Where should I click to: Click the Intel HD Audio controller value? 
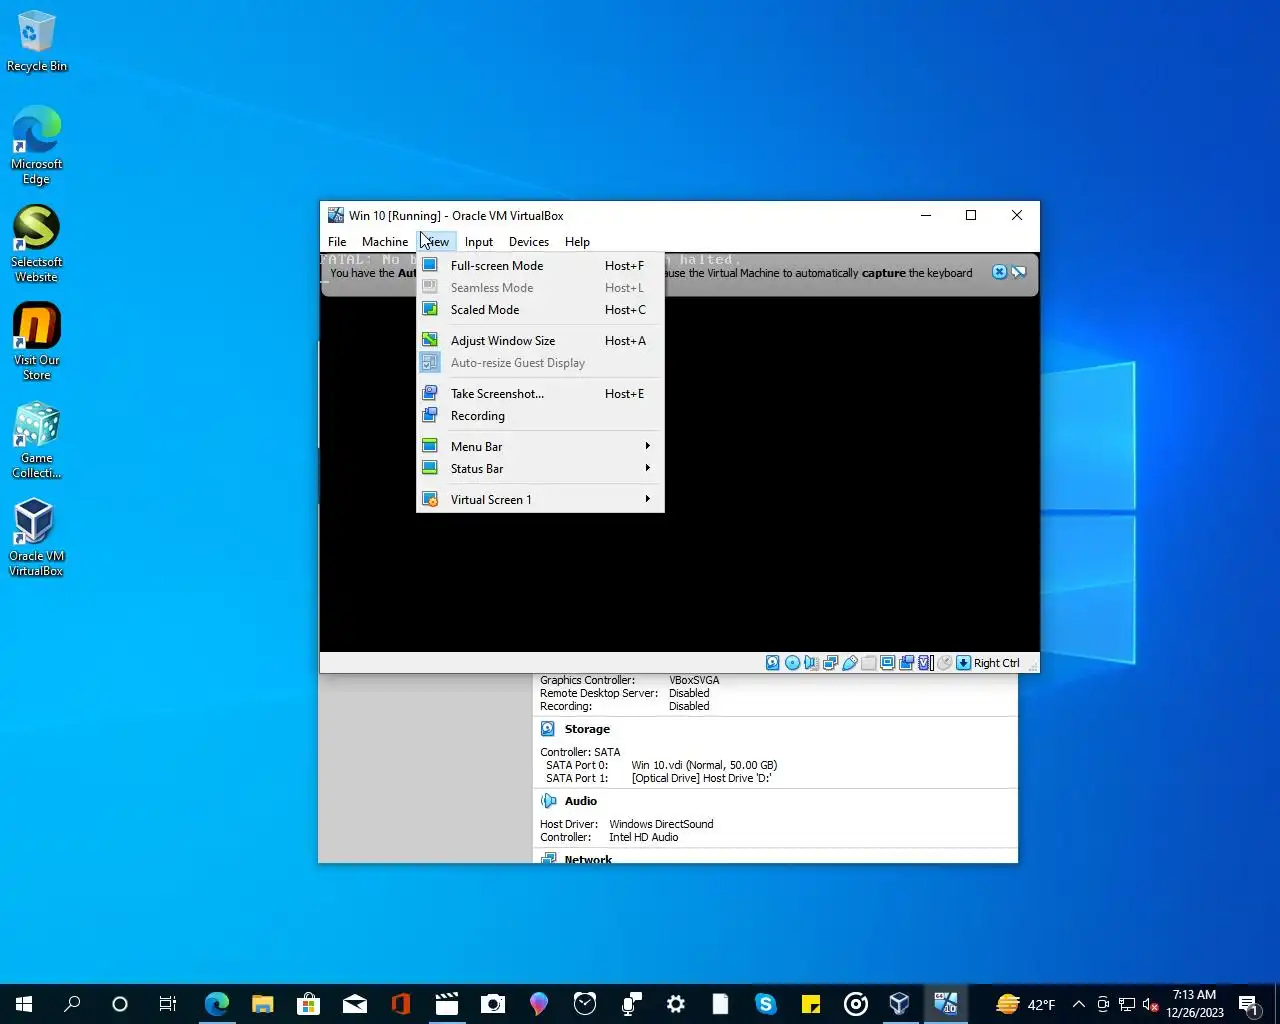pyautogui.click(x=644, y=837)
